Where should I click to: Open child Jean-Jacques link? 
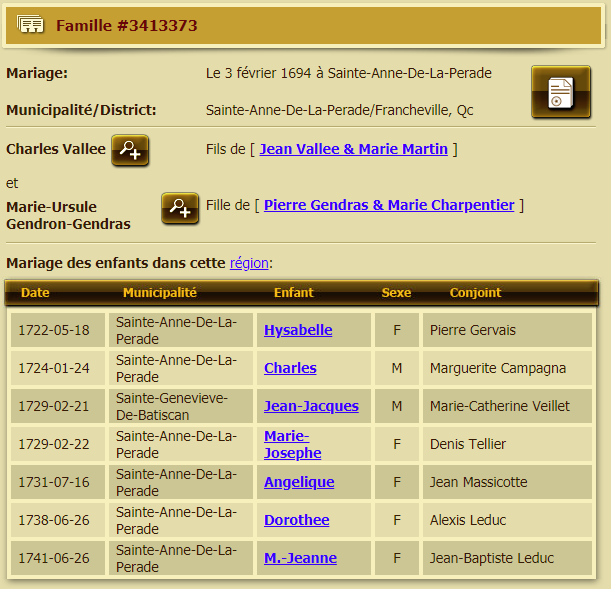tap(311, 406)
